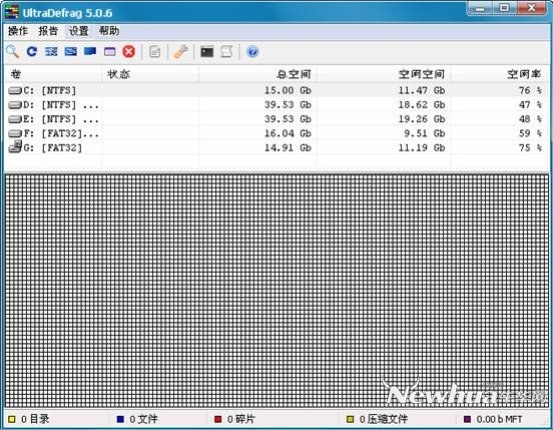Run Quick optimization from the toolbar
The image size is (553, 430).
pos(71,52)
